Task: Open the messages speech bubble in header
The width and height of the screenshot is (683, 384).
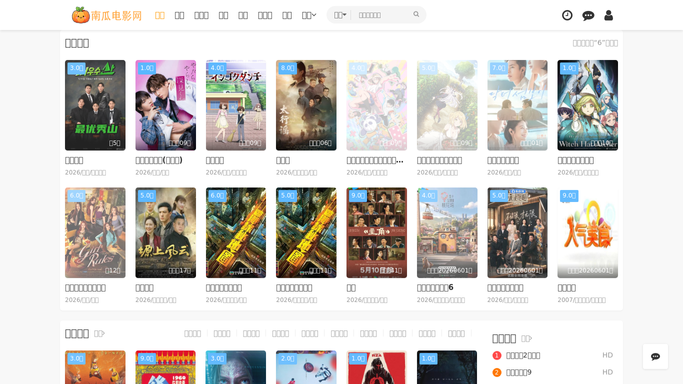Action: [588, 16]
